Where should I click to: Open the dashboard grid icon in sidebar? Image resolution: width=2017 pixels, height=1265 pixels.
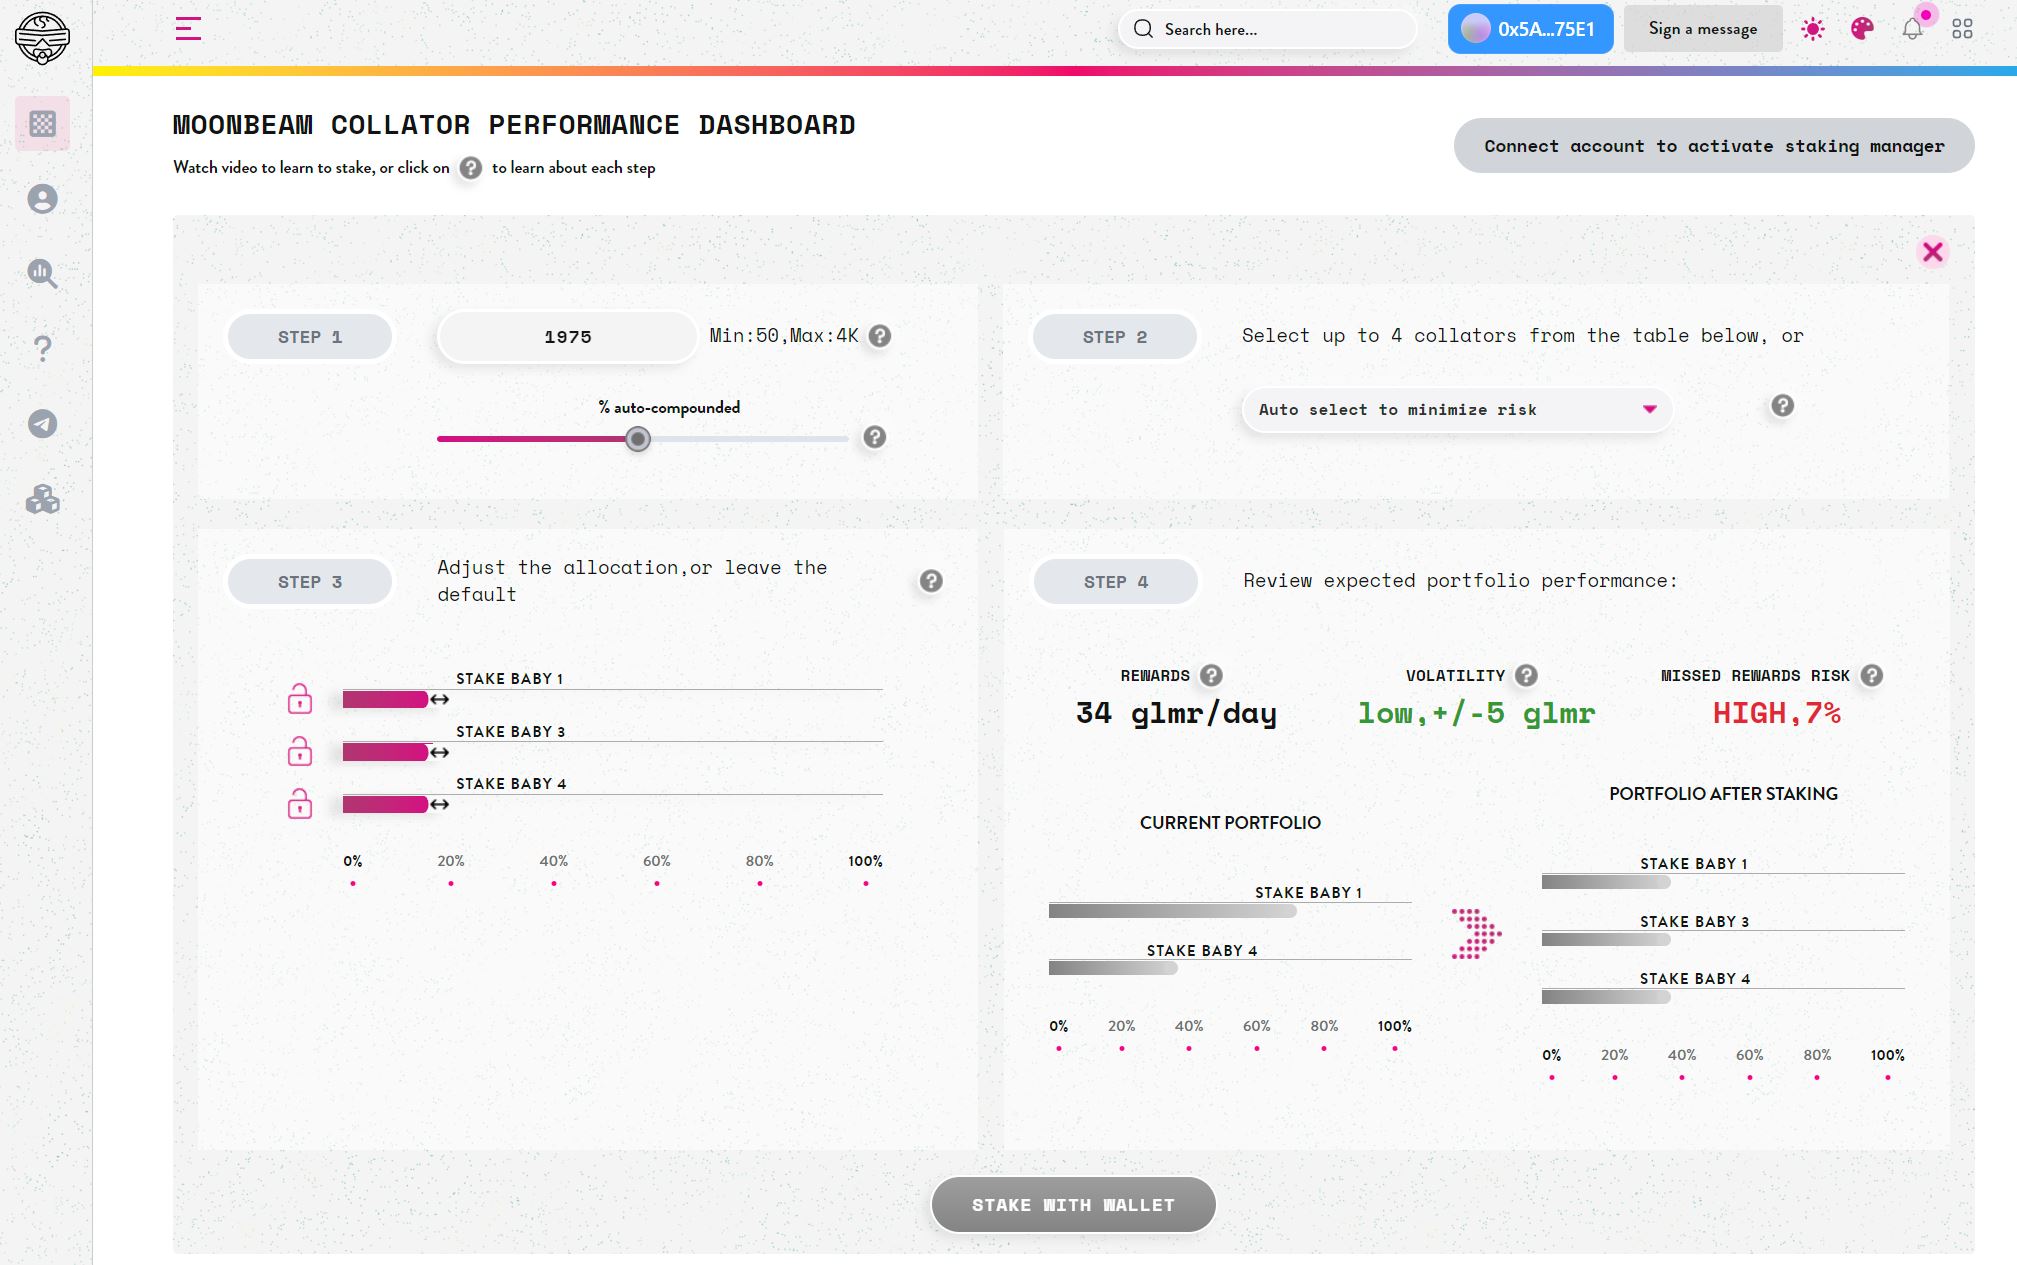43,124
